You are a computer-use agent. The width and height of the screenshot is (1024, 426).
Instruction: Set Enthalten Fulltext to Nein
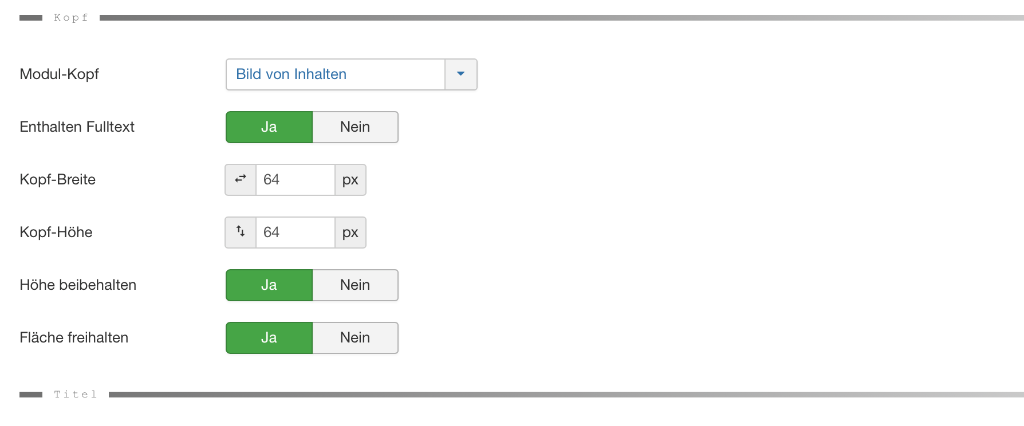(x=355, y=127)
